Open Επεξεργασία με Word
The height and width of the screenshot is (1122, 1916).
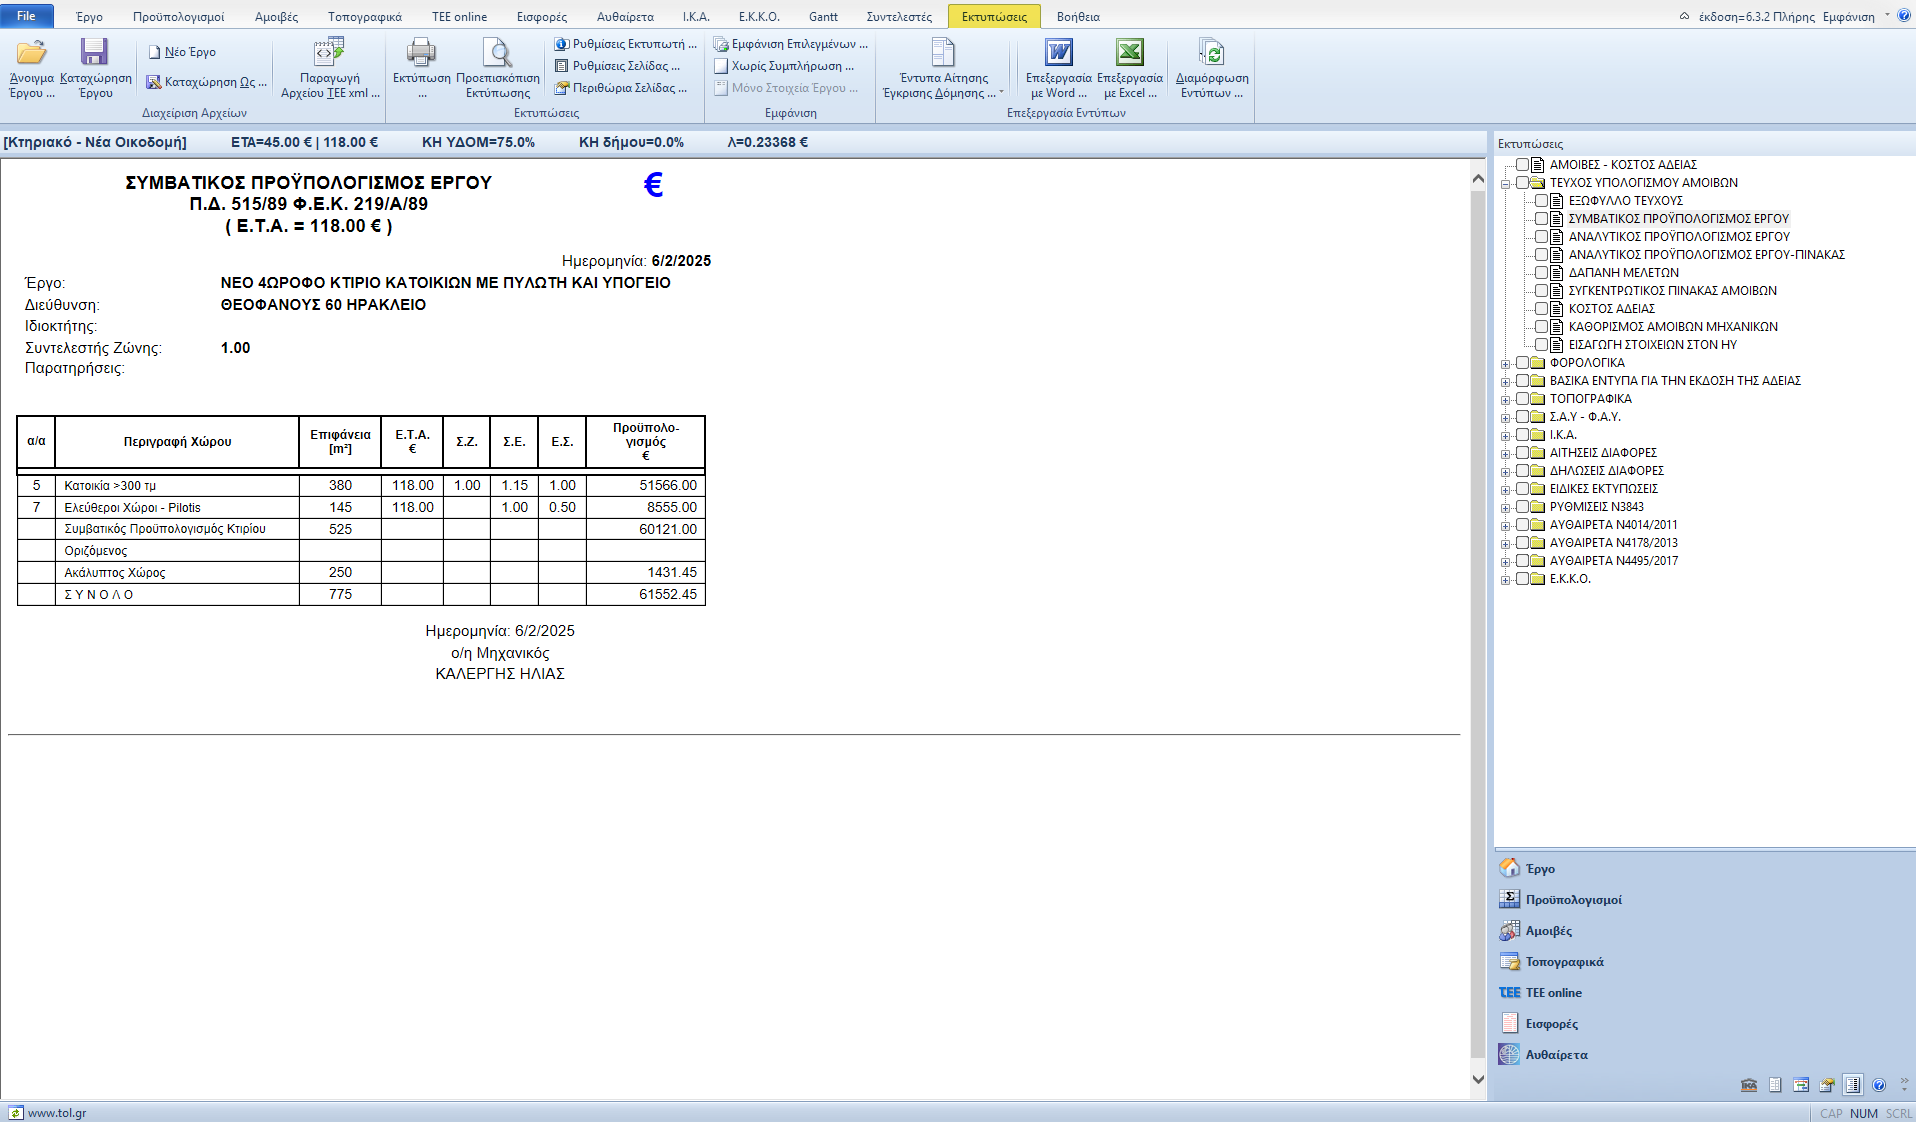(1058, 53)
